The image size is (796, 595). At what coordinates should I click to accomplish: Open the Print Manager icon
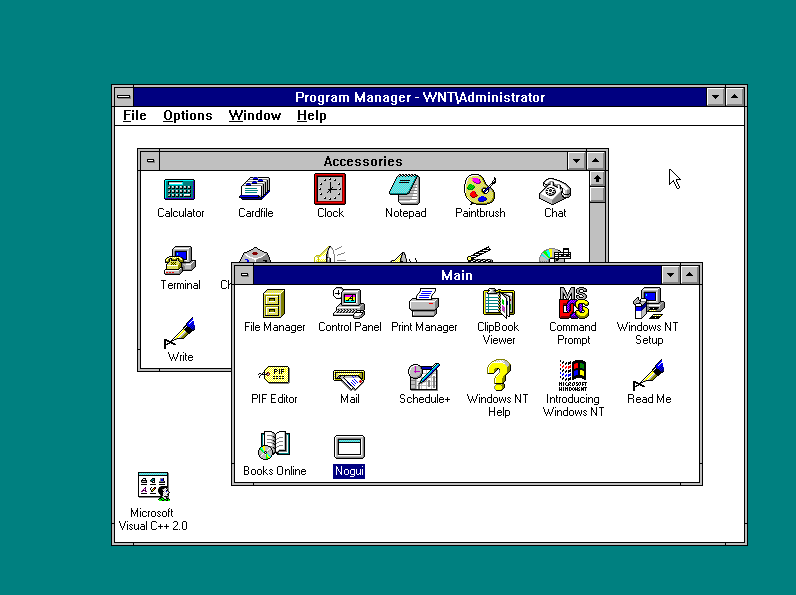pyautogui.click(x=423, y=304)
